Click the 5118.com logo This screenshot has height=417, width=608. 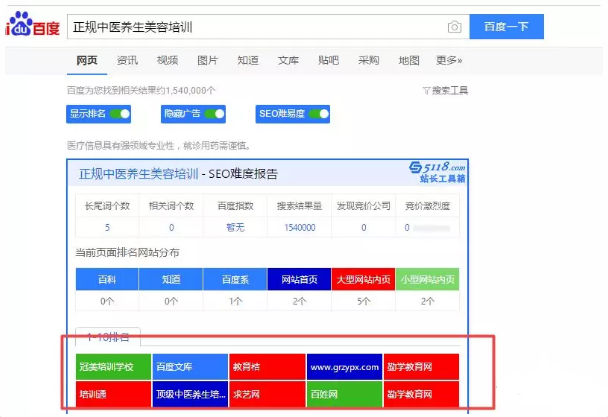(x=437, y=172)
